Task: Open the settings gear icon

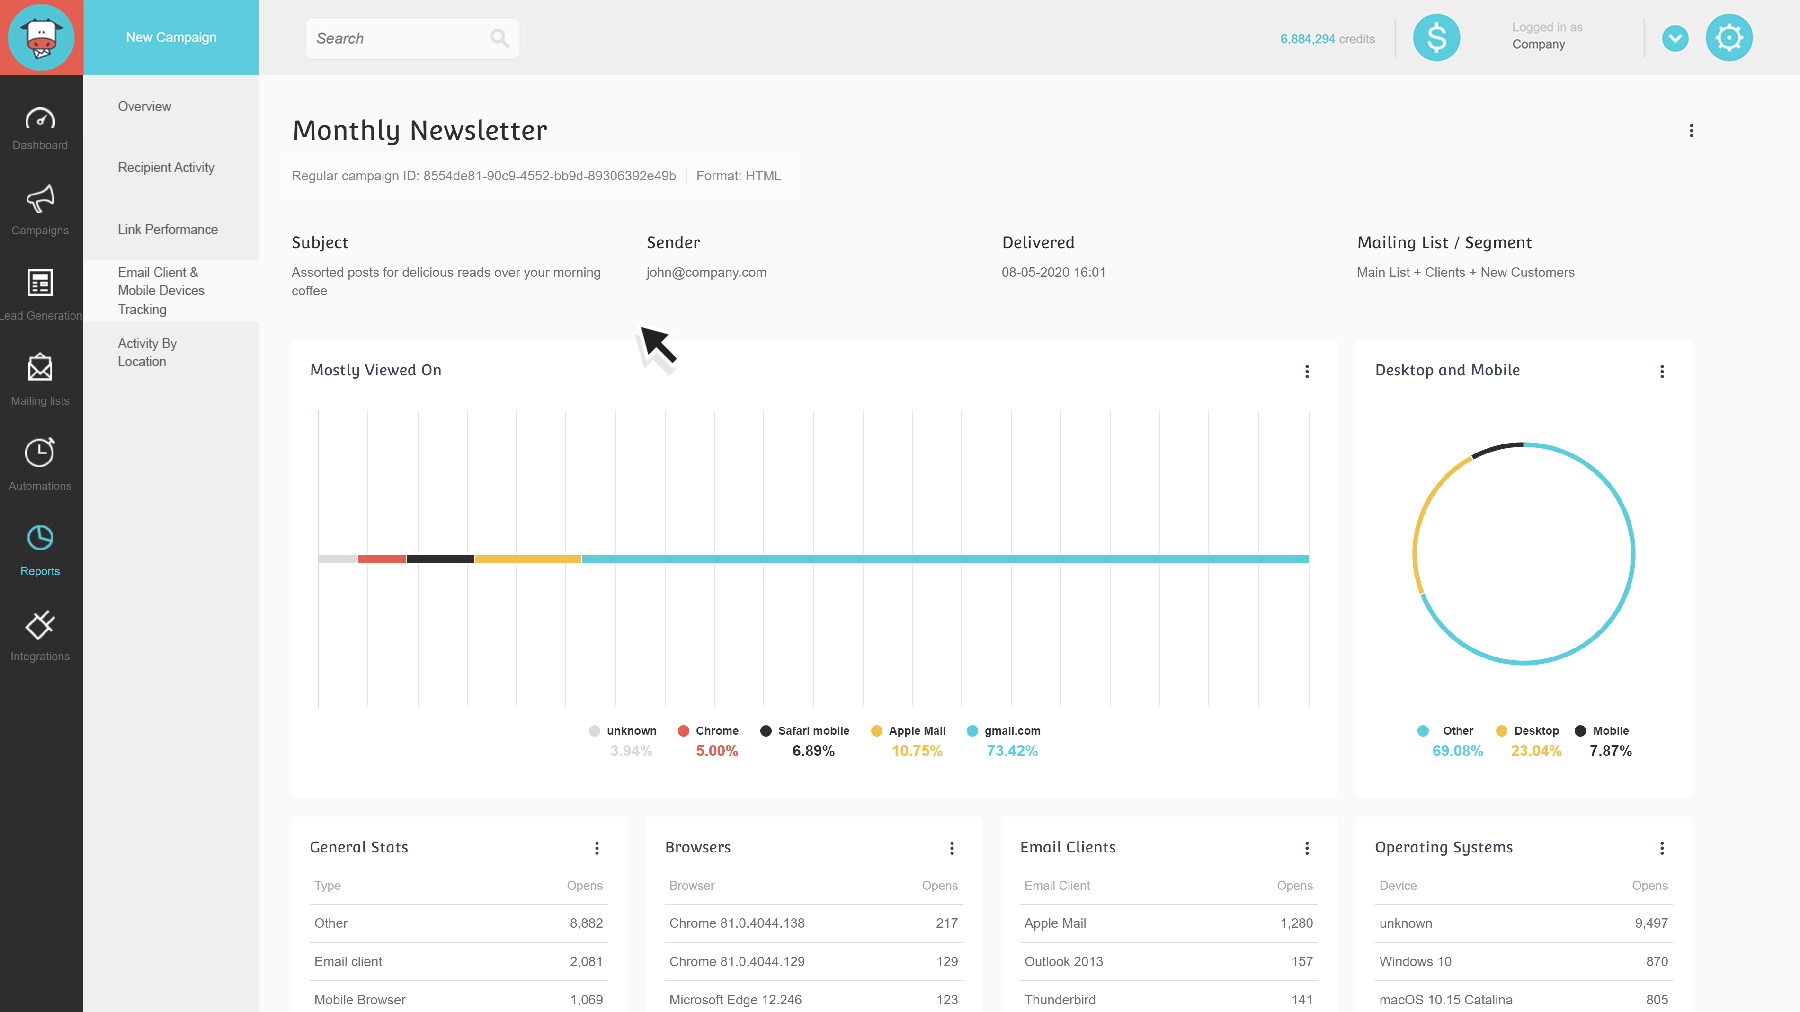Action: pyautogui.click(x=1729, y=38)
